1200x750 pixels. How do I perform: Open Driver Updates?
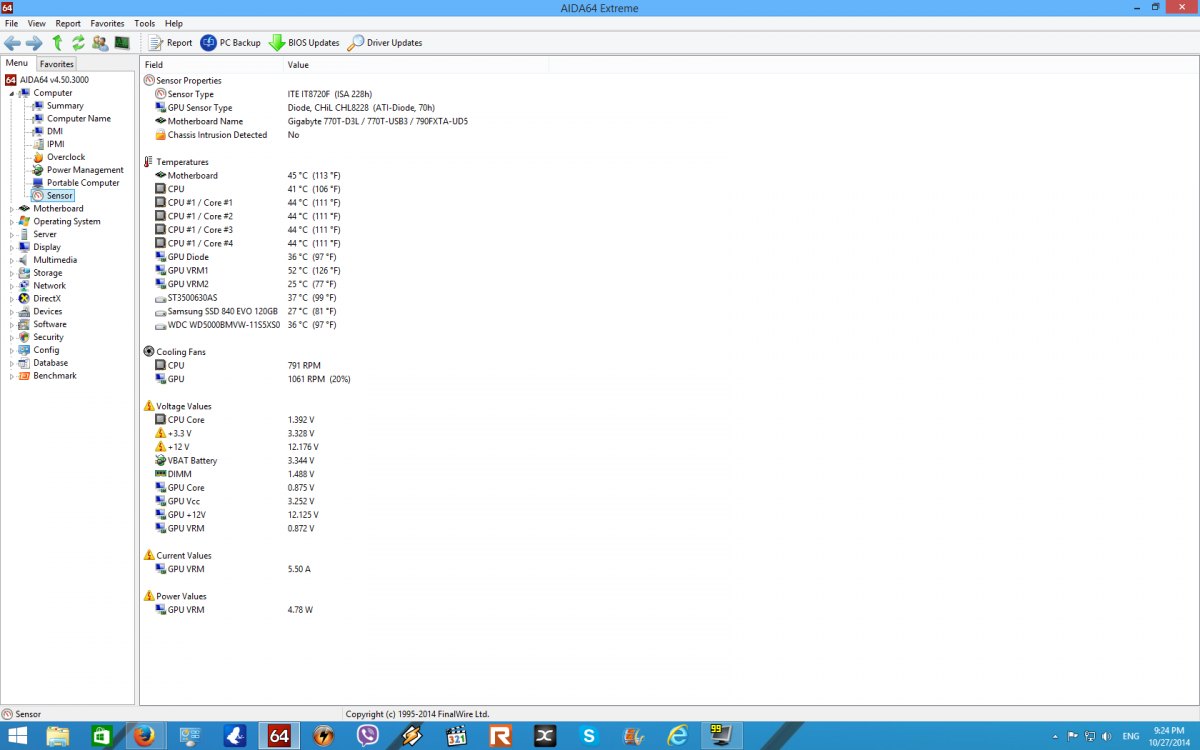pos(385,43)
